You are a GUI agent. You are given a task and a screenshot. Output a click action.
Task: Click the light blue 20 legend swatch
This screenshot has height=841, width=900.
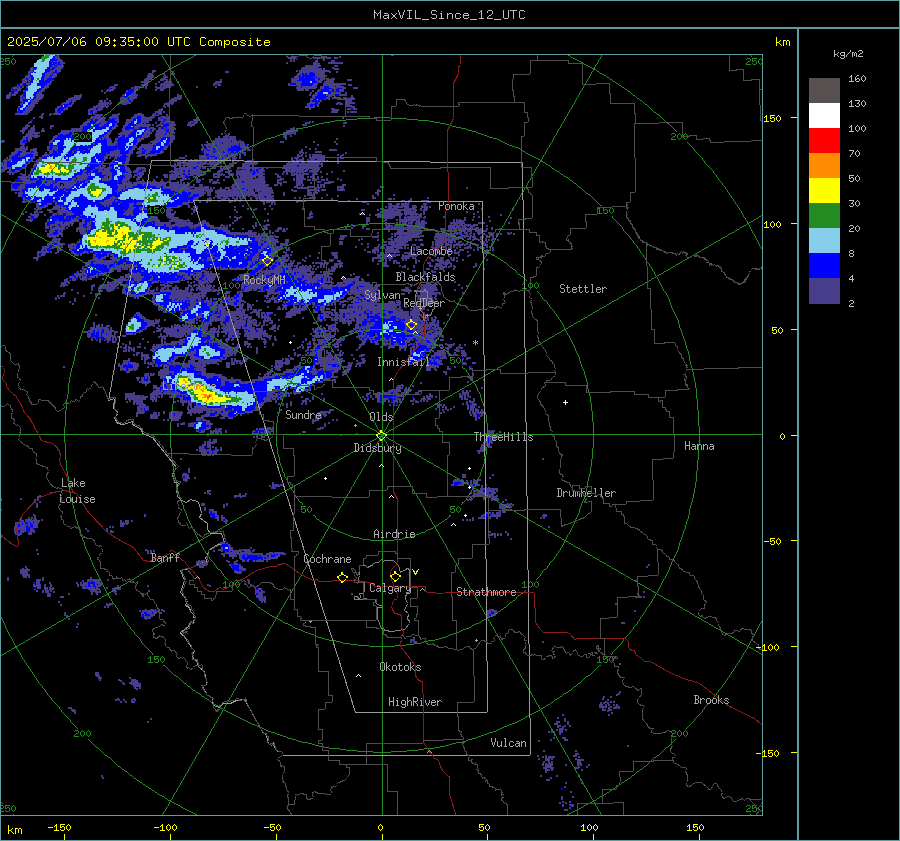[824, 241]
